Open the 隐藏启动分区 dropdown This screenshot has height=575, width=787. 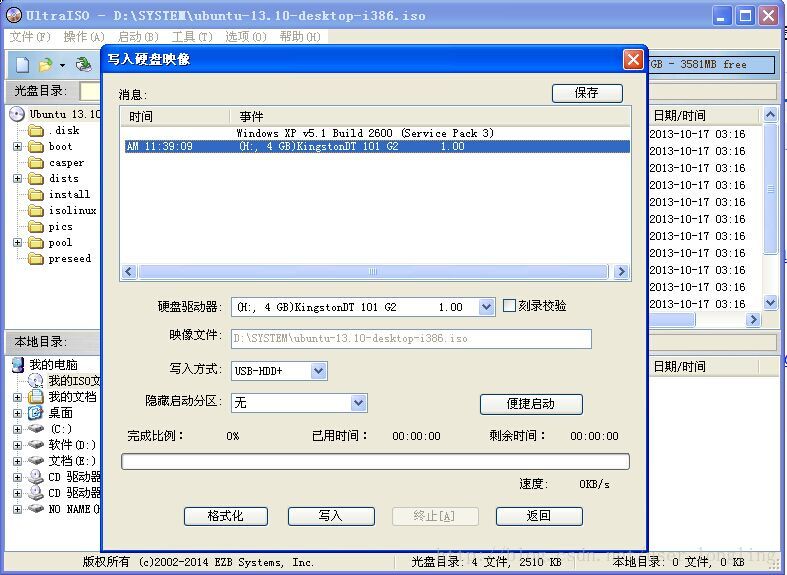coord(358,403)
